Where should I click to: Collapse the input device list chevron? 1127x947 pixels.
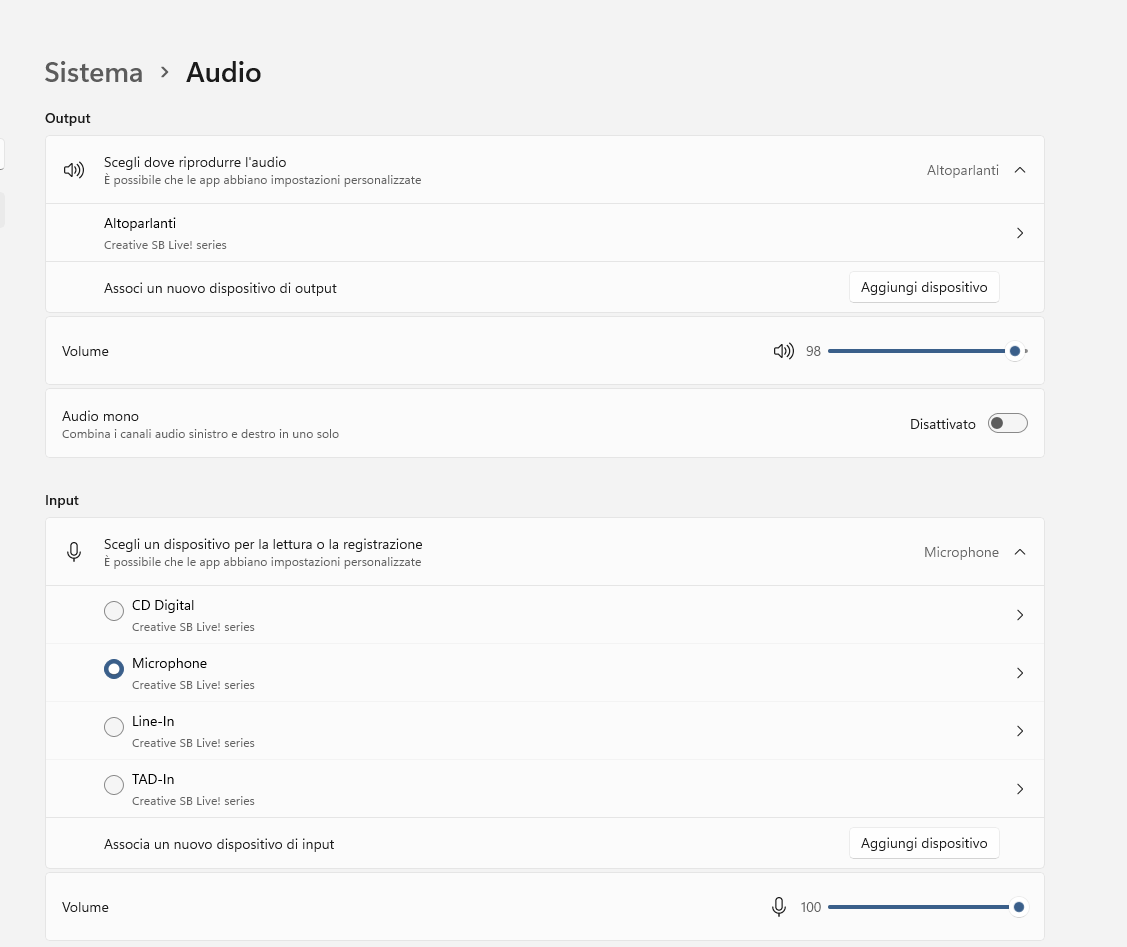point(1020,552)
